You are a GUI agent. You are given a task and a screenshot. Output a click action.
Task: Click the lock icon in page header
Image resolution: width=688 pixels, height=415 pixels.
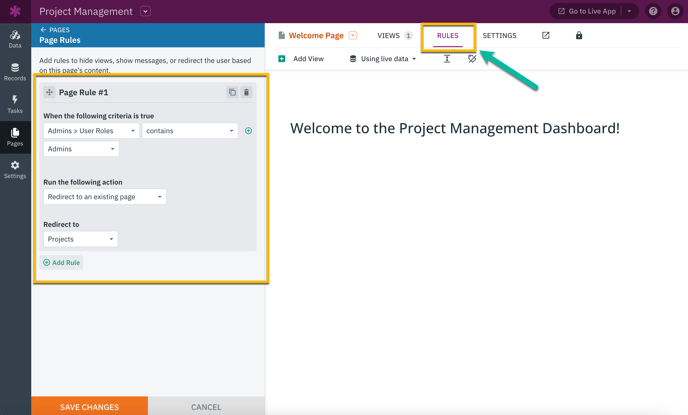click(x=579, y=36)
